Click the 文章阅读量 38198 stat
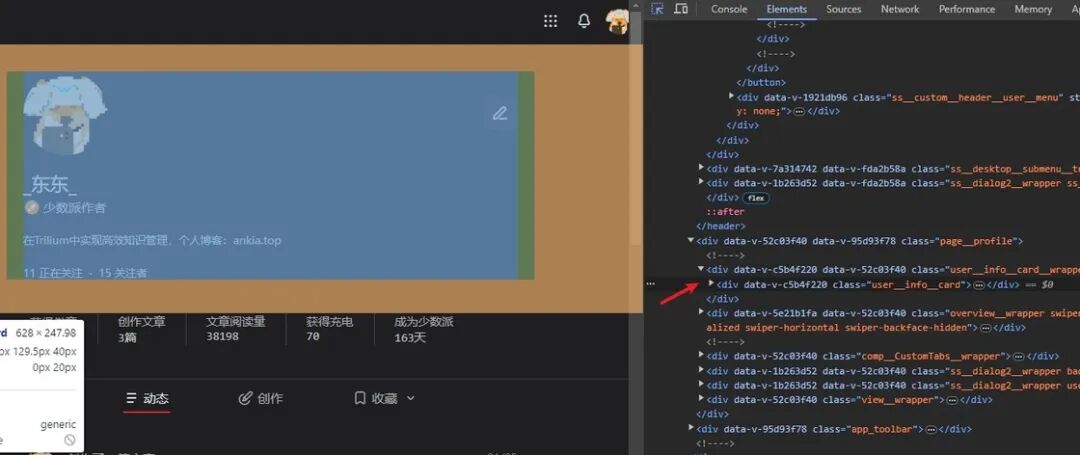 (236, 328)
